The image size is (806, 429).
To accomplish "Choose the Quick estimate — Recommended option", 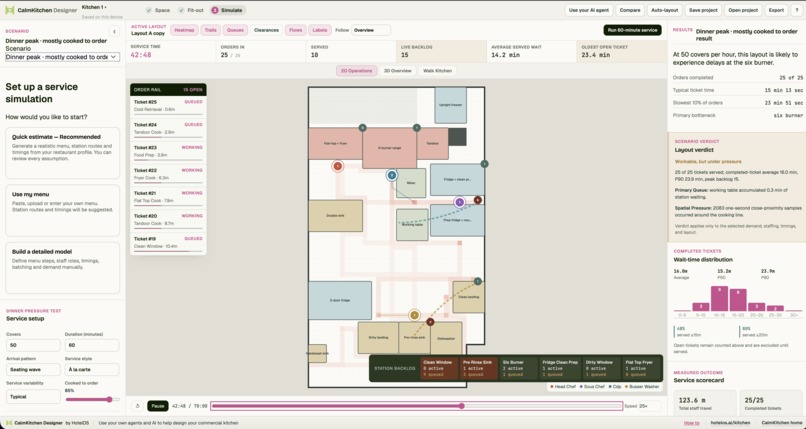I will 63,153.
